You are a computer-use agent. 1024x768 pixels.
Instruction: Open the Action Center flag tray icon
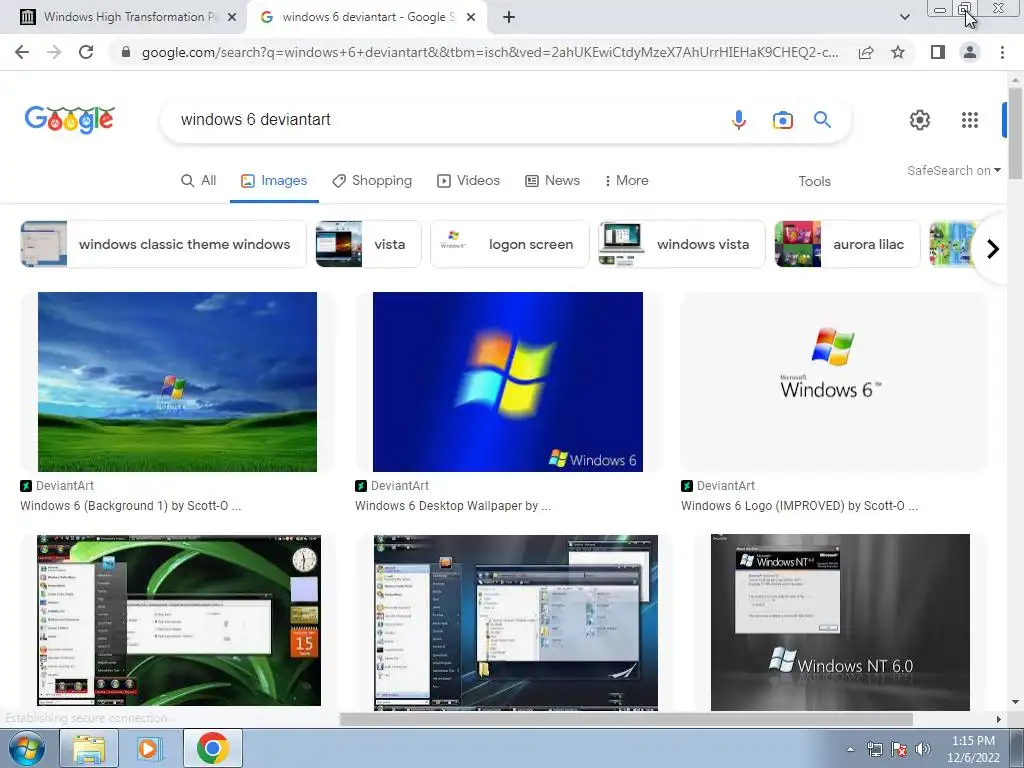tap(899, 749)
